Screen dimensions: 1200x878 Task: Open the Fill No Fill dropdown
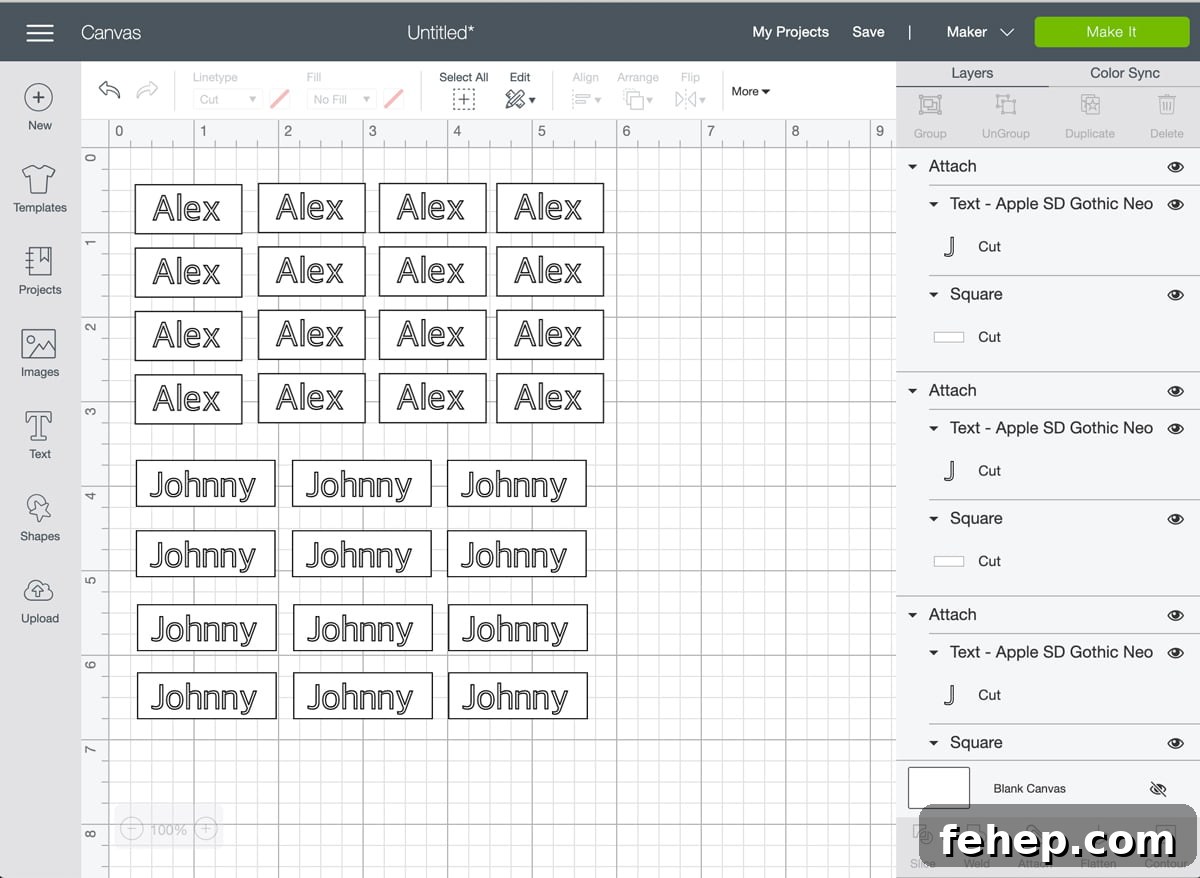tap(341, 99)
